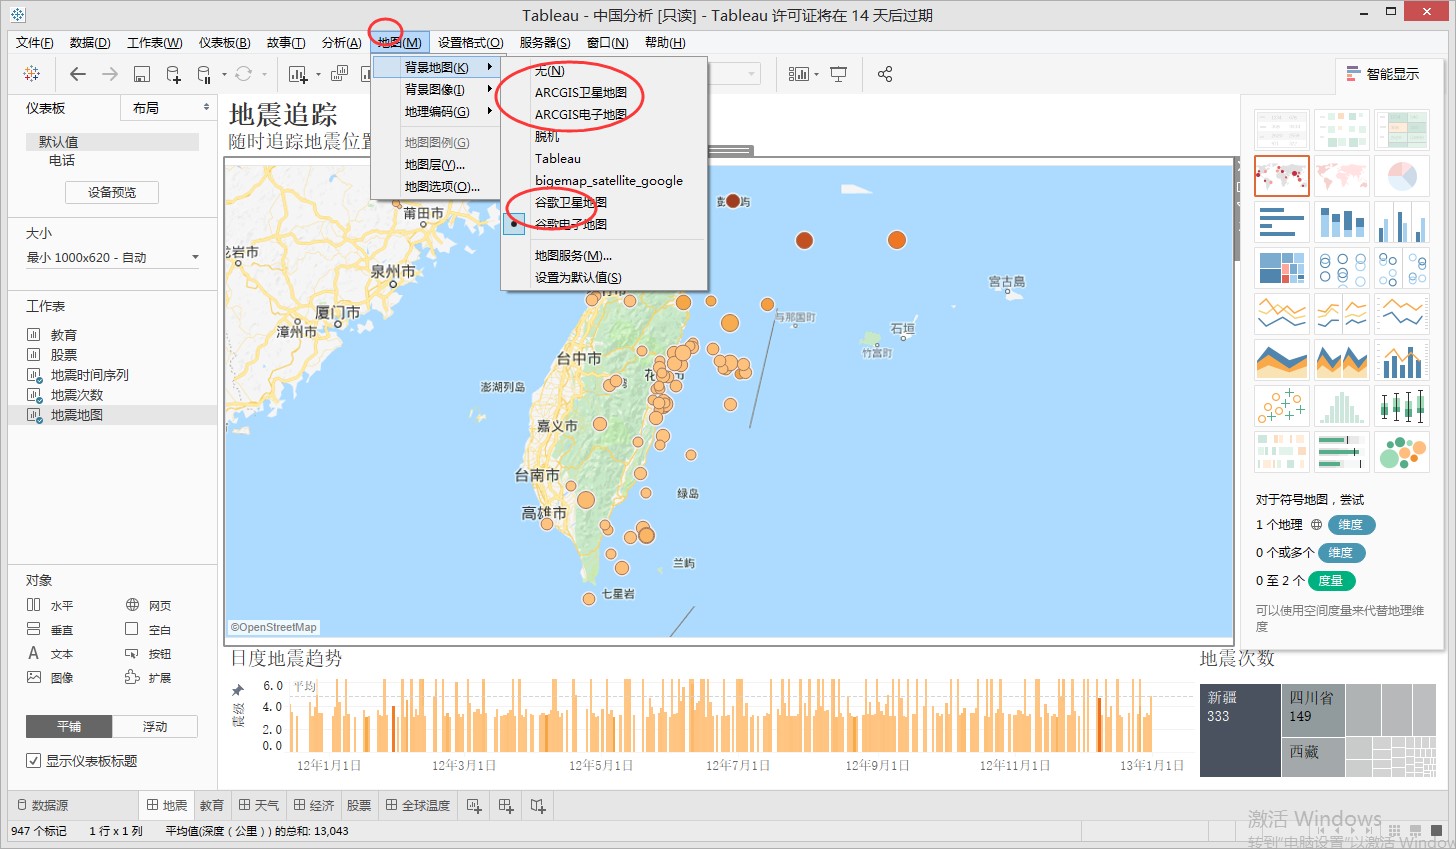Select the symbol map chart thumbnail

(1281, 176)
